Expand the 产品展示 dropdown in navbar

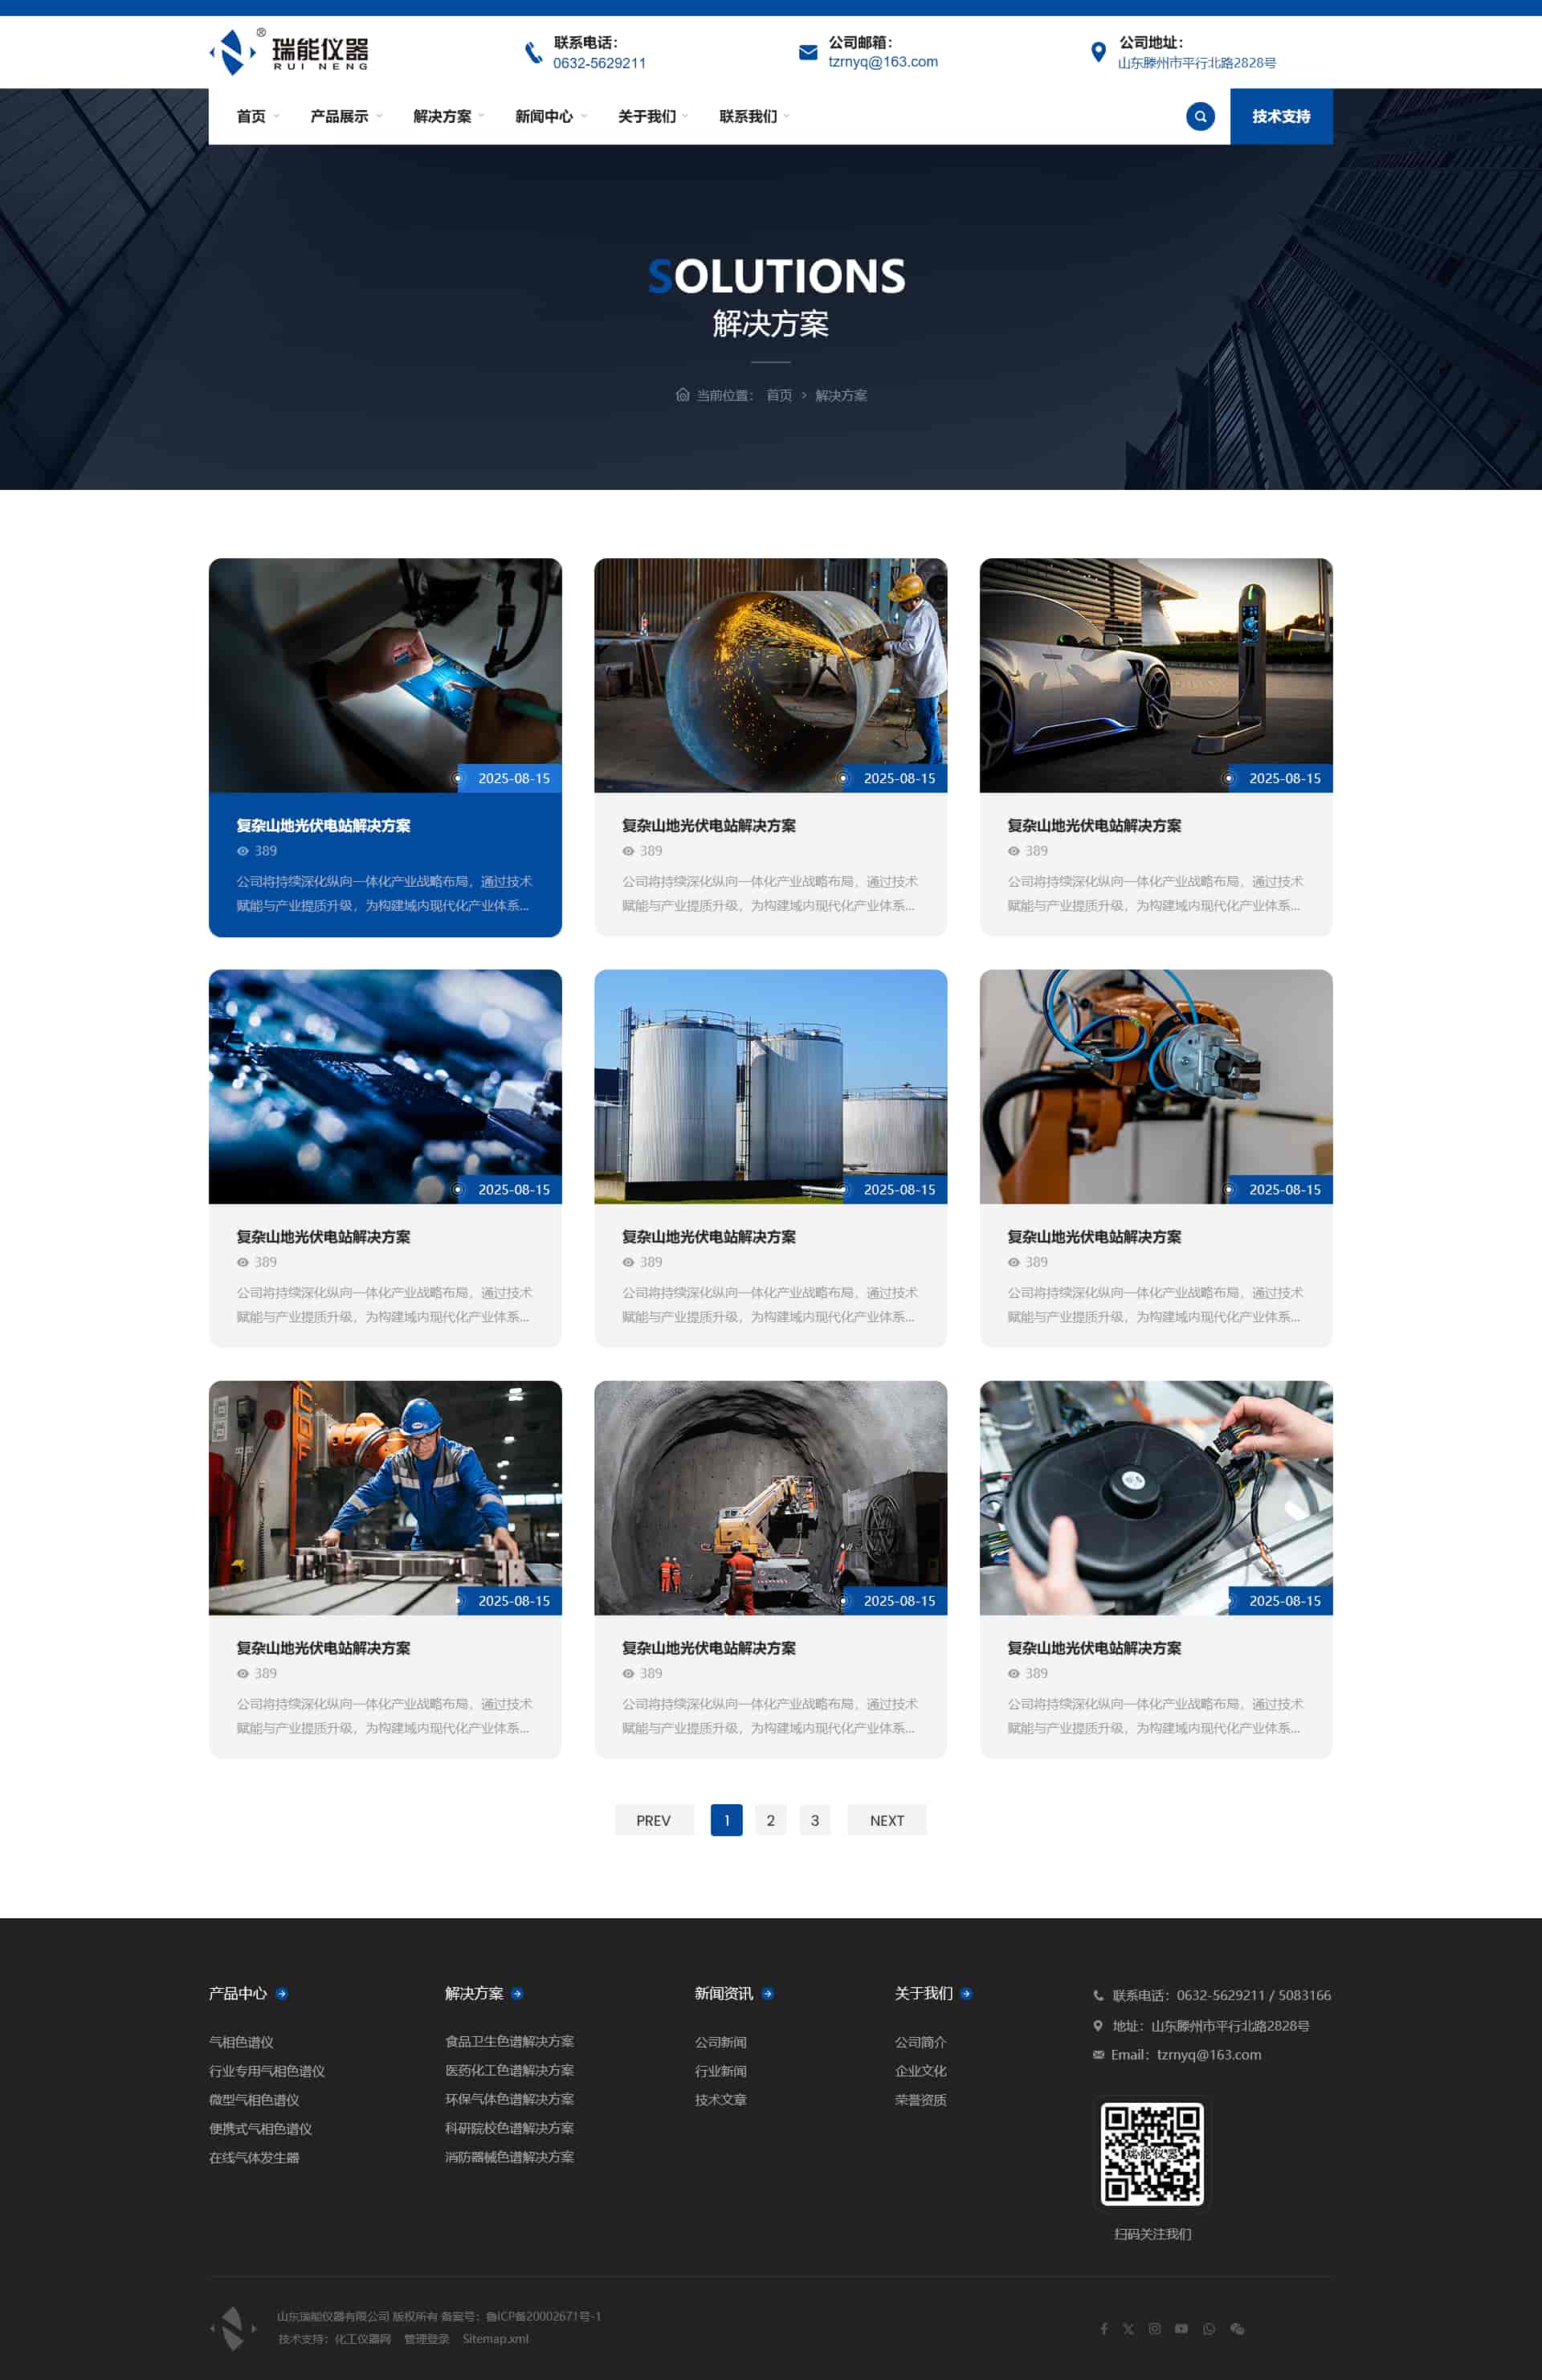[x=346, y=116]
